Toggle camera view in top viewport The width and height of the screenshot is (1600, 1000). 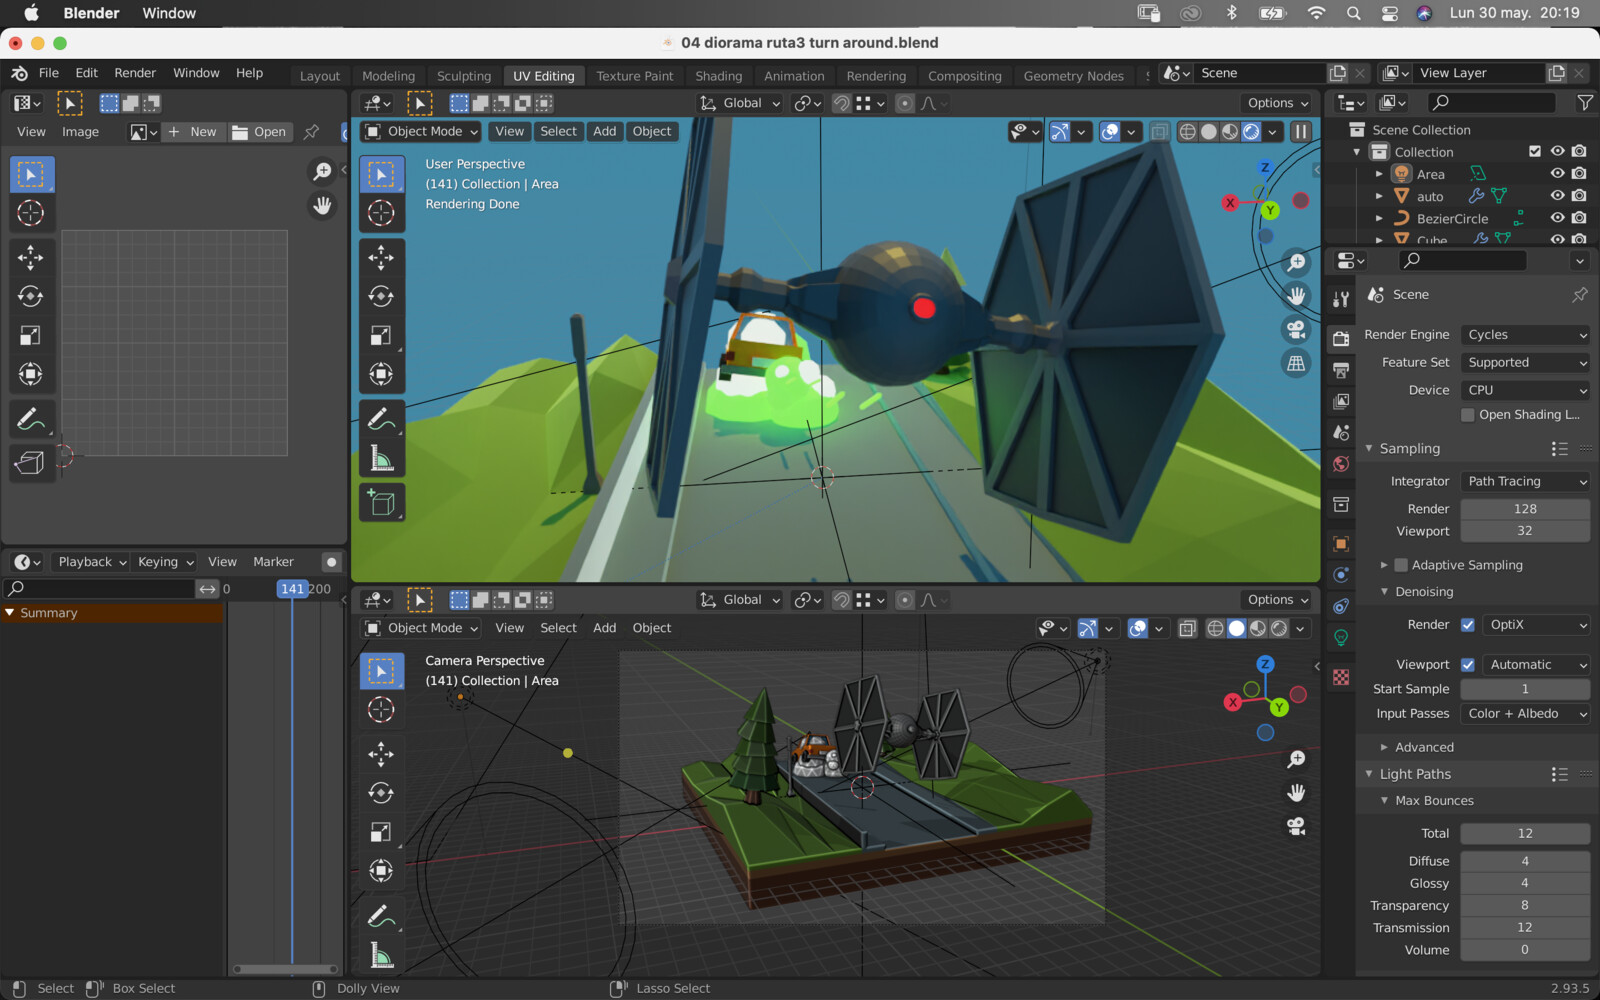(1296, 330)
